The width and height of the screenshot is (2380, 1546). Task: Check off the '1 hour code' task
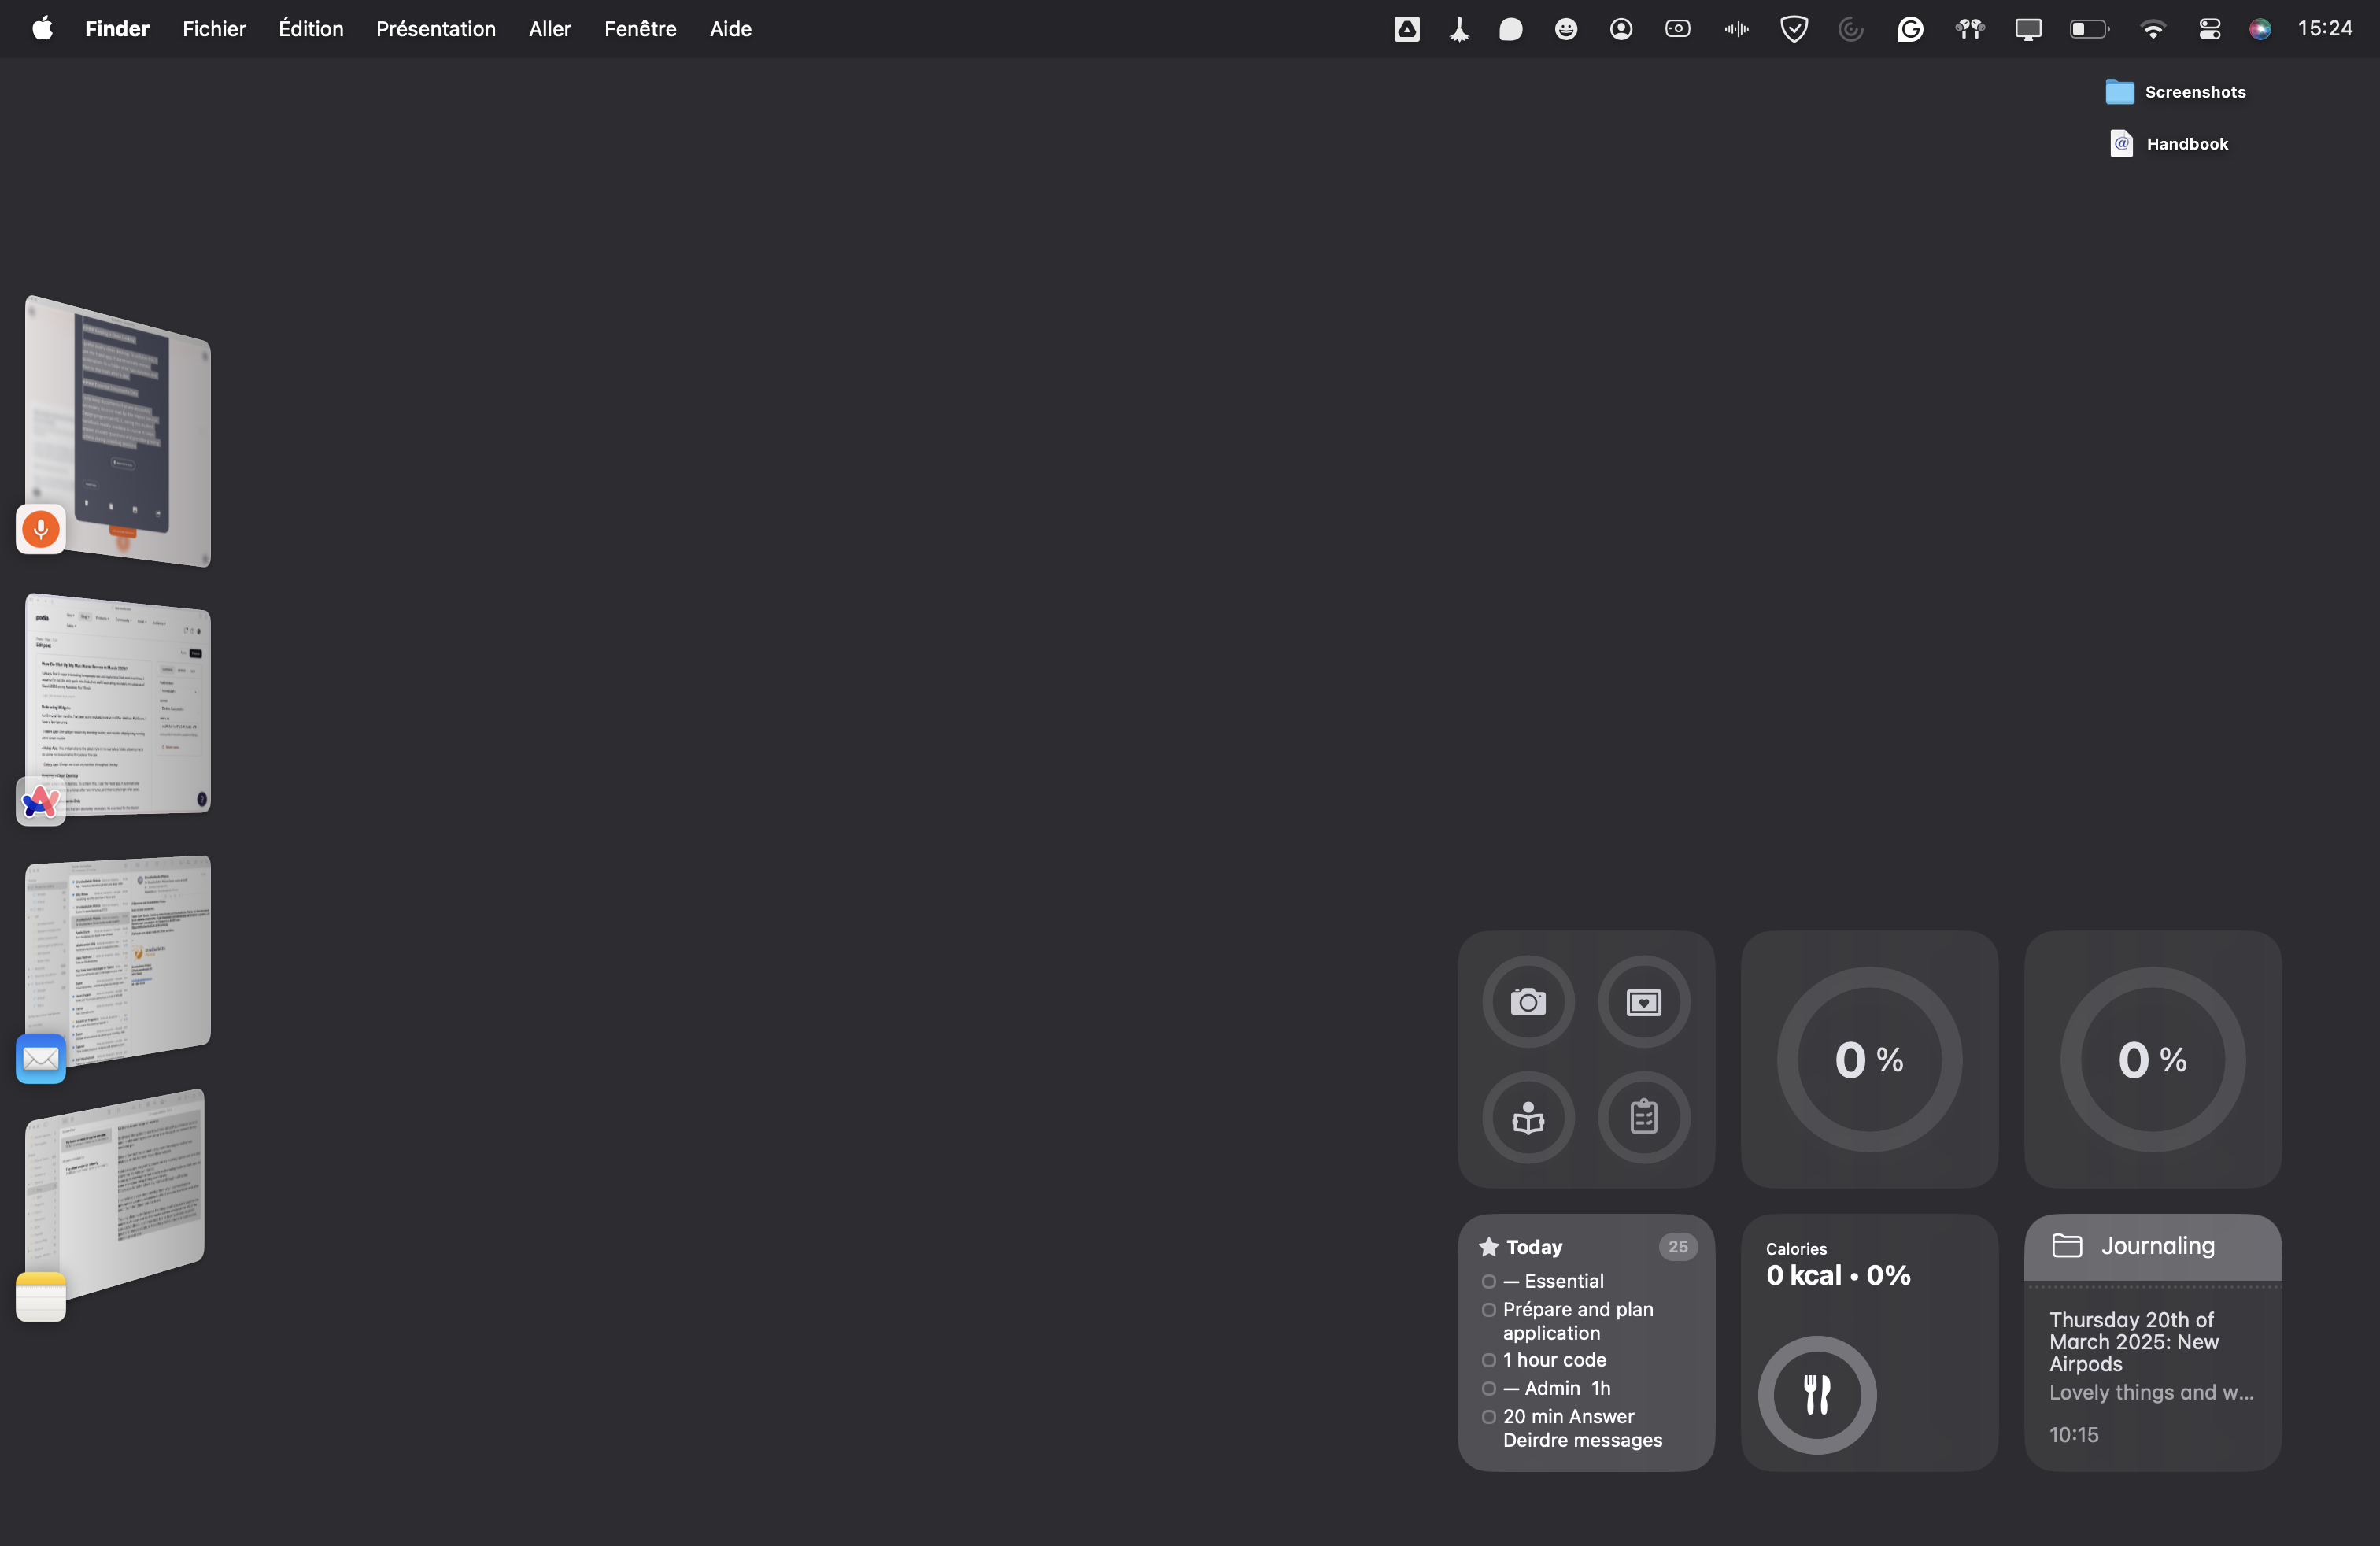[x=1488, y=1360]
